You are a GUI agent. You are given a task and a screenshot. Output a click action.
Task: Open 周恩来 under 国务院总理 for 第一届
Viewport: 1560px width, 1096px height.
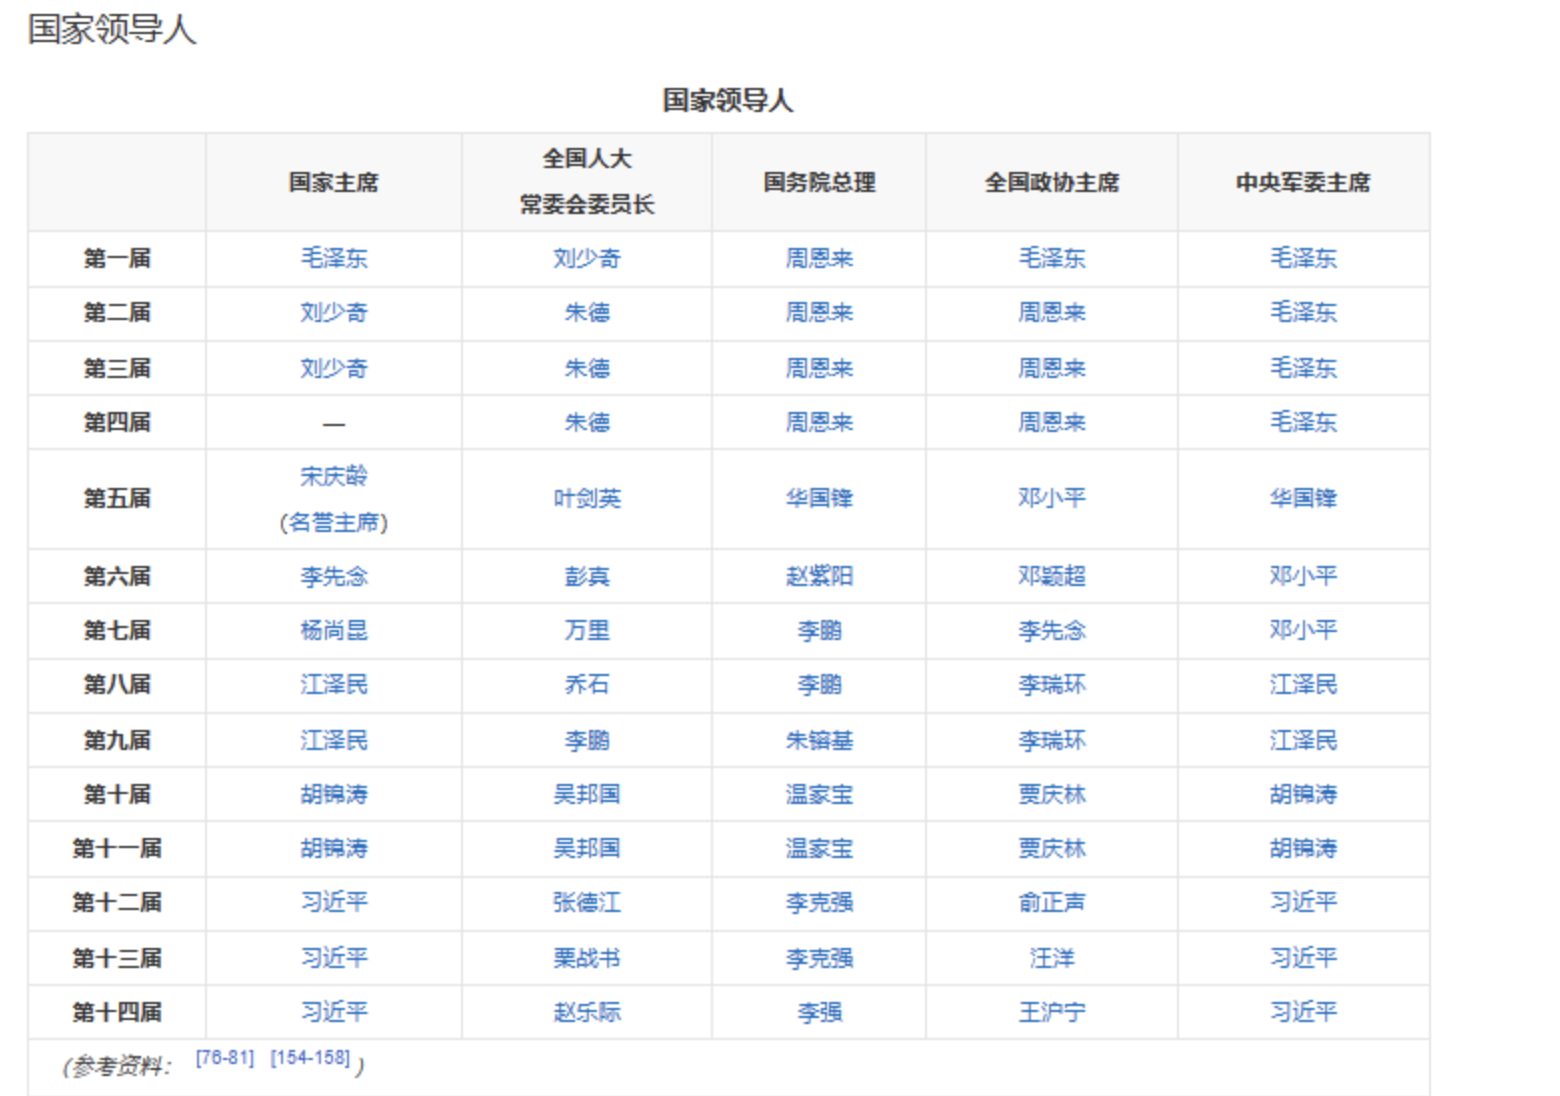(819, 258)
